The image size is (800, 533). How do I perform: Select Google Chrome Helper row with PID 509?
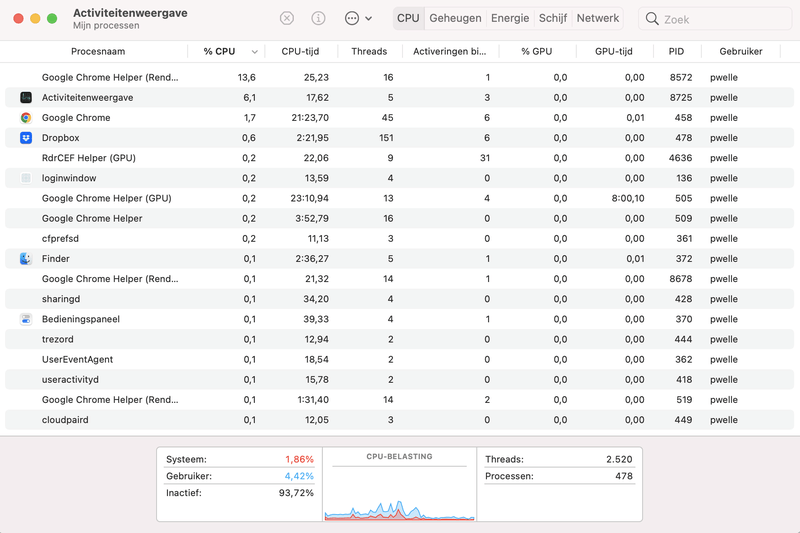(399, 218)
